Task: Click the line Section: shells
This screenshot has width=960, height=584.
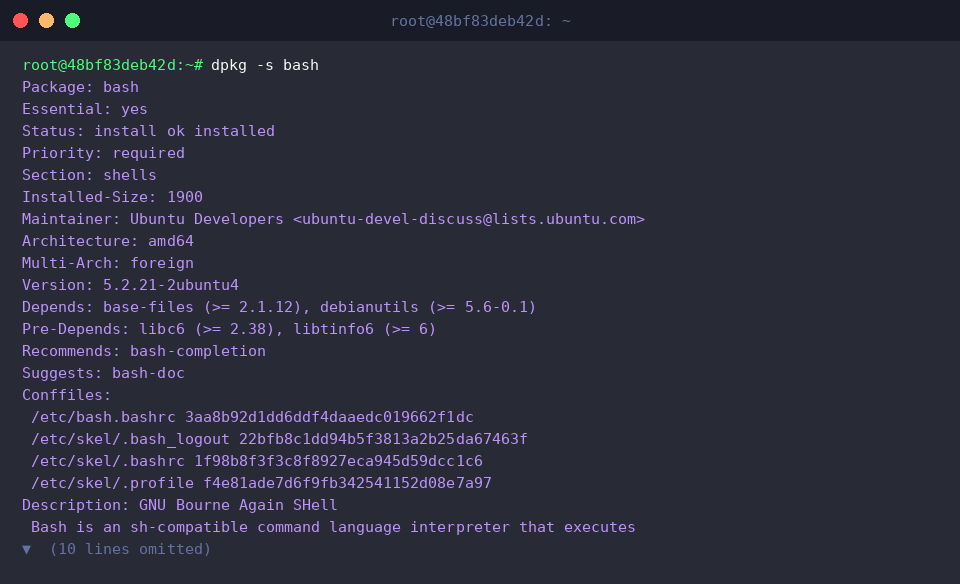Action: [x=89, y=175]
